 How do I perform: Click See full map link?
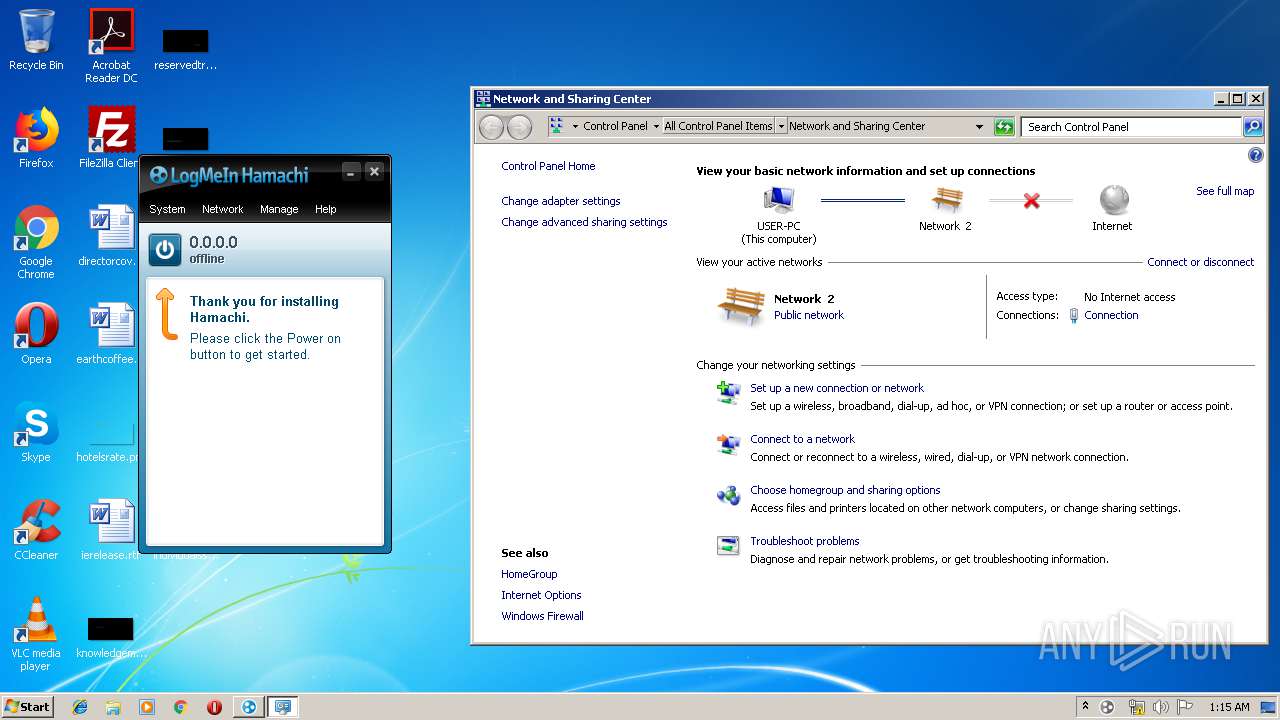coord(1225,191)
